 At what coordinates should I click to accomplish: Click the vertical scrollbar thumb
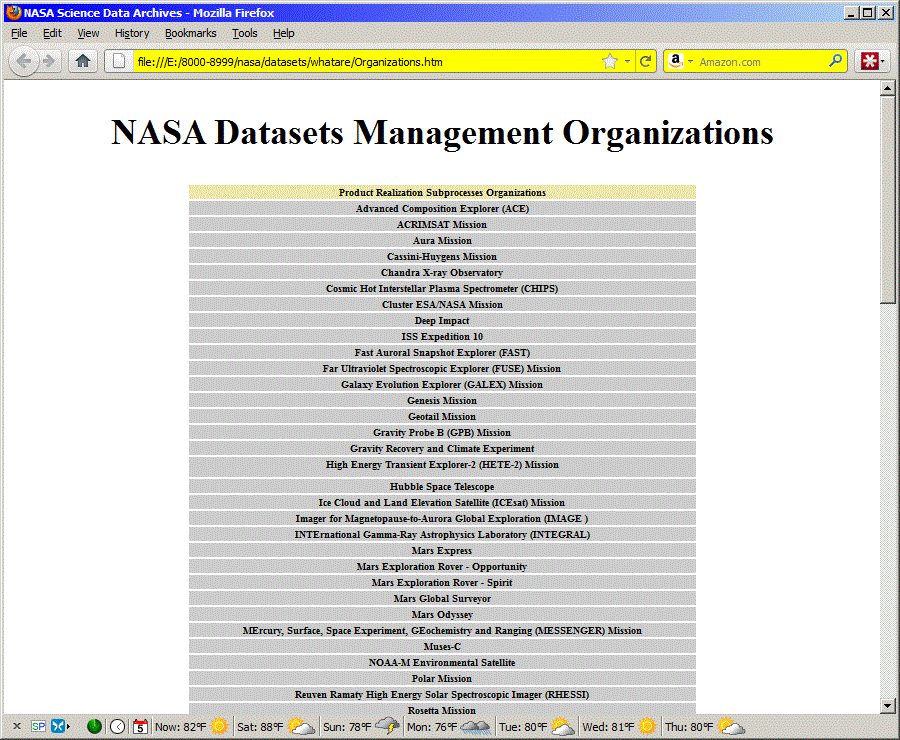coord(887,200)
